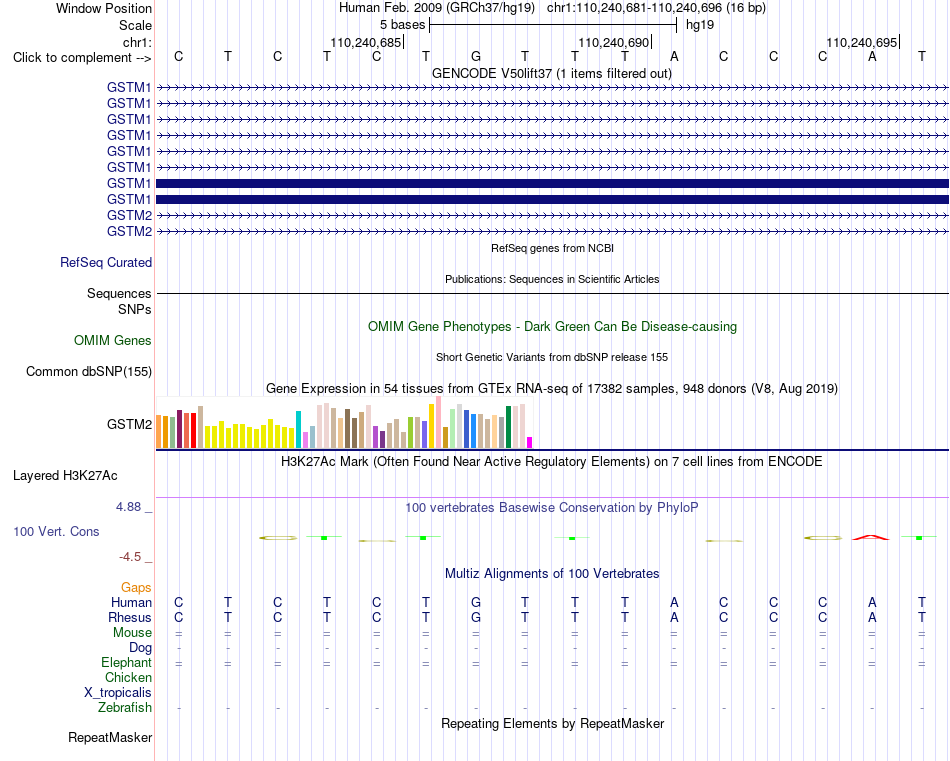Image resolution: width=950 pixels, height=761 pixels.
Task: Select the Dog alignment row label
Action: pos(140,648)
